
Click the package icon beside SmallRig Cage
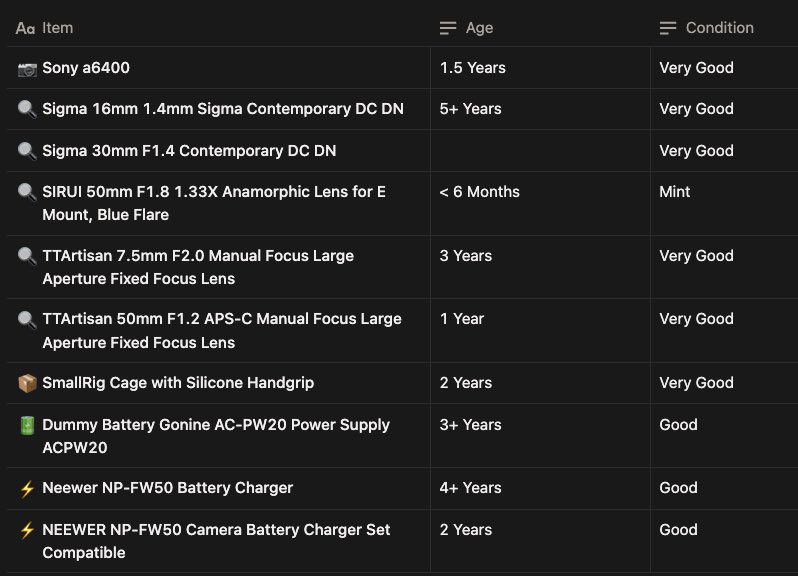tap(27, 383)
